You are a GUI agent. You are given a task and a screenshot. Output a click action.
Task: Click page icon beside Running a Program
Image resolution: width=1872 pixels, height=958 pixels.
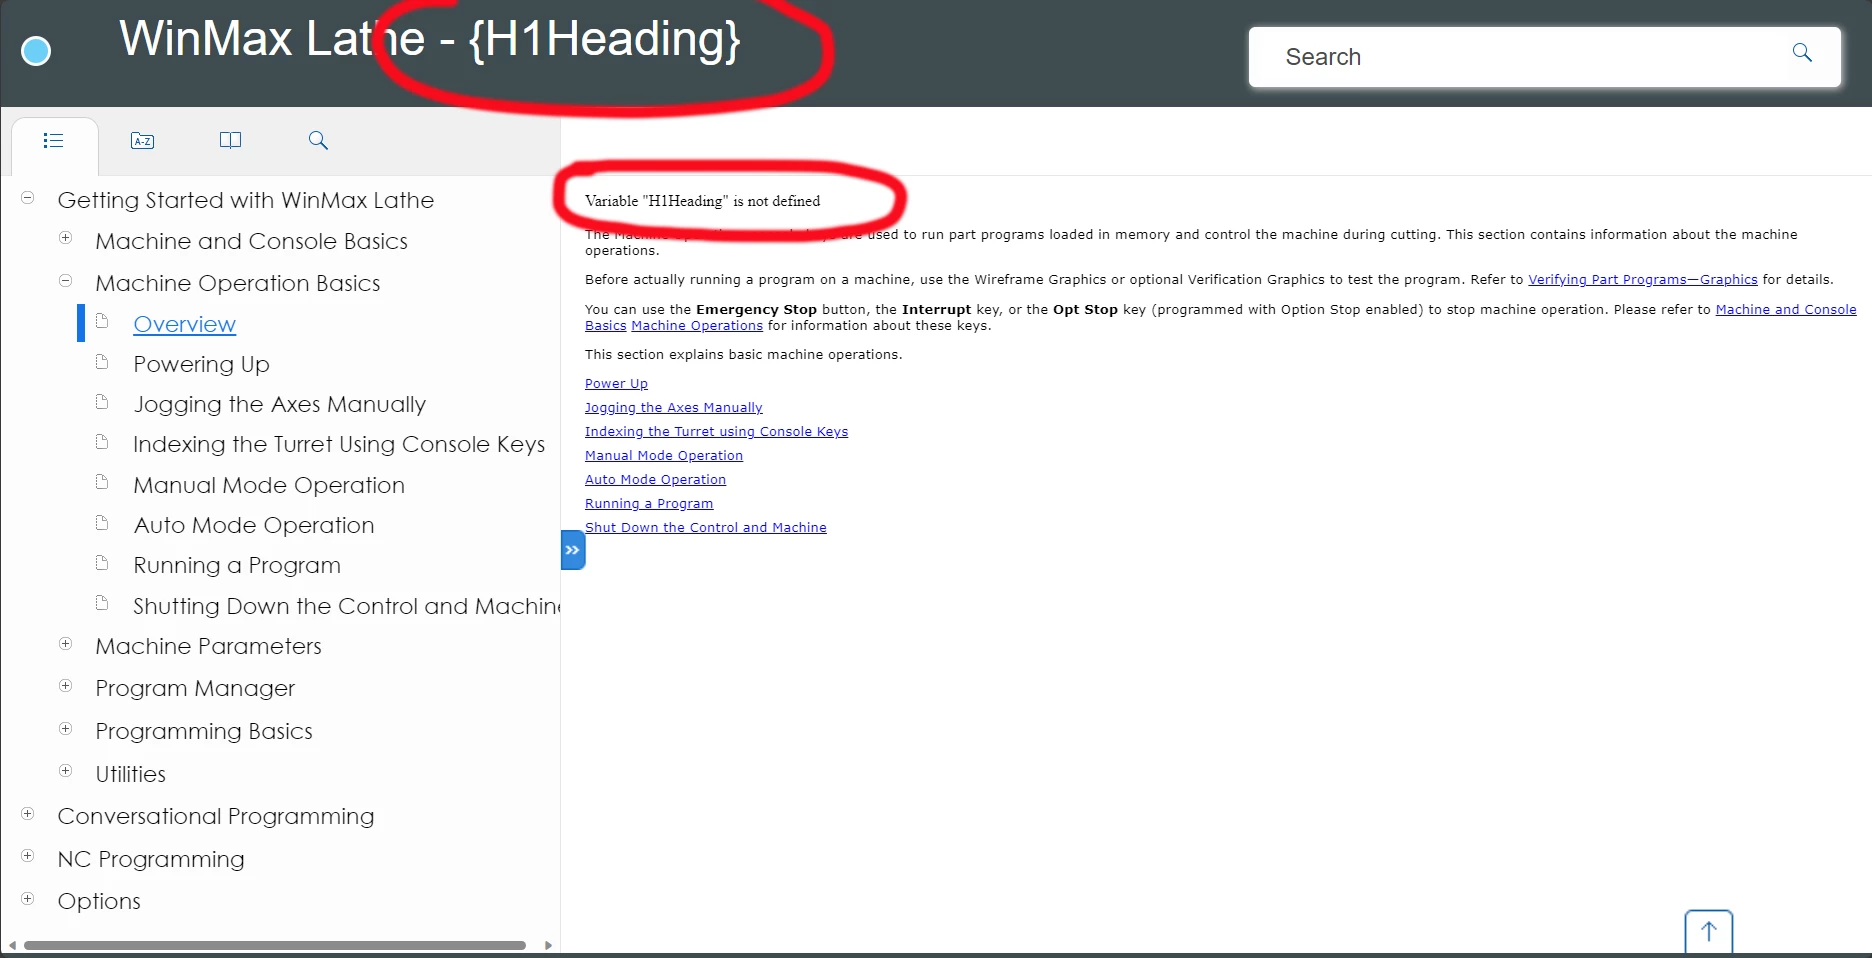coord(102,562)
